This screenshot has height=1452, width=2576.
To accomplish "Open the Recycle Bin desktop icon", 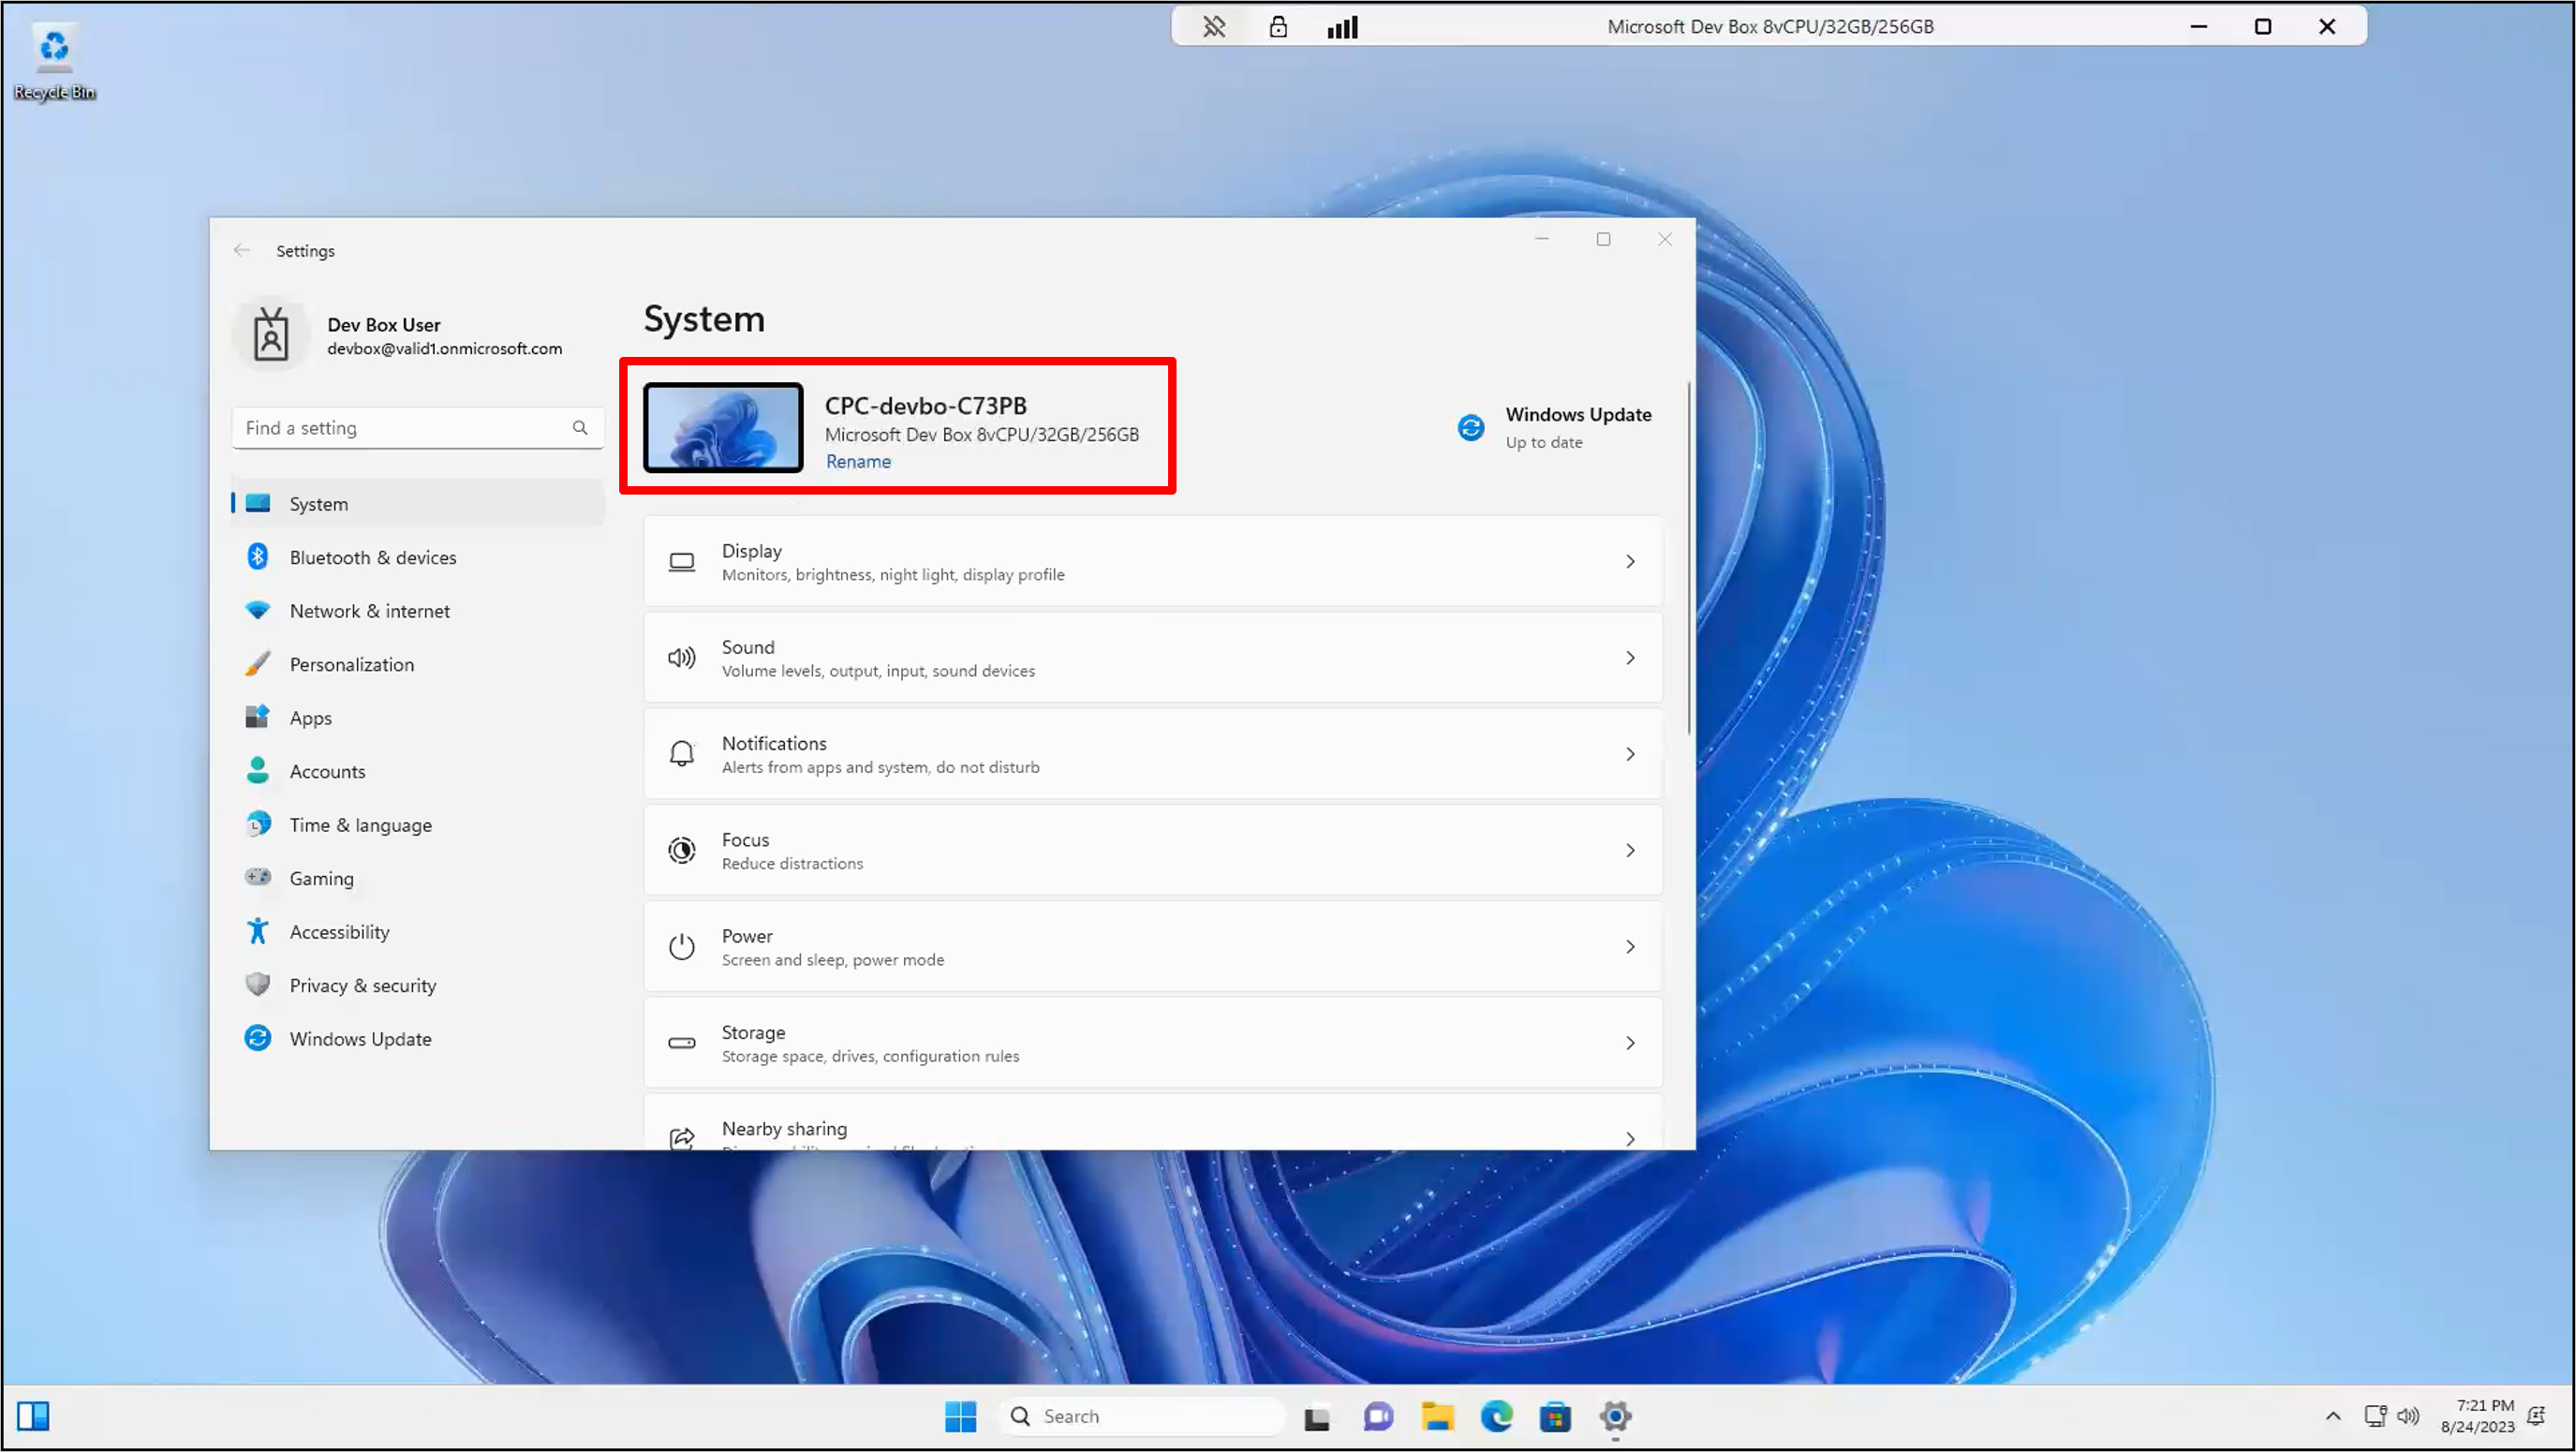I will 54,62.
